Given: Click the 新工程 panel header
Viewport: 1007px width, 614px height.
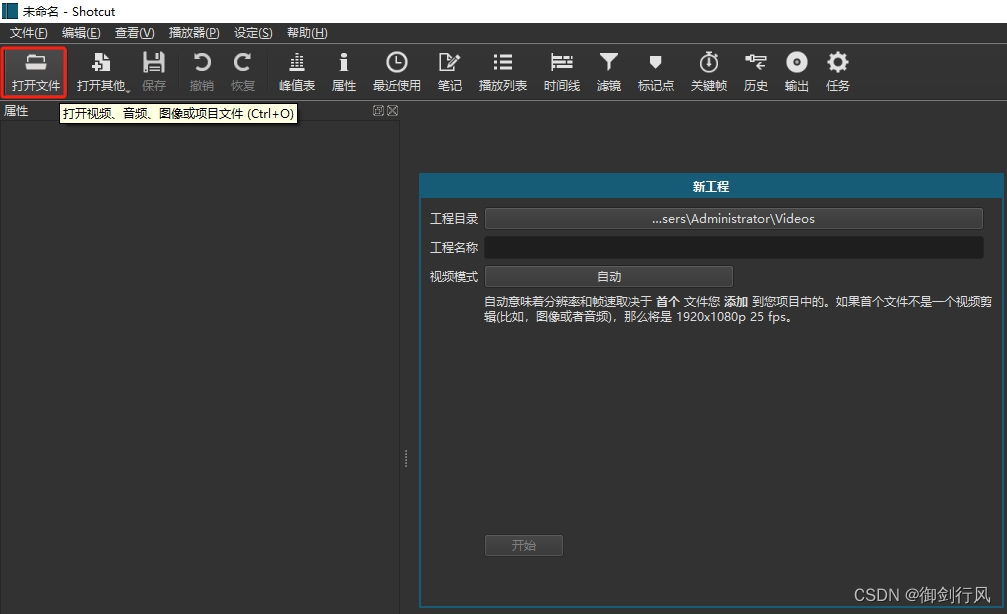Looking at the screenshot, I should pos(711,186).
